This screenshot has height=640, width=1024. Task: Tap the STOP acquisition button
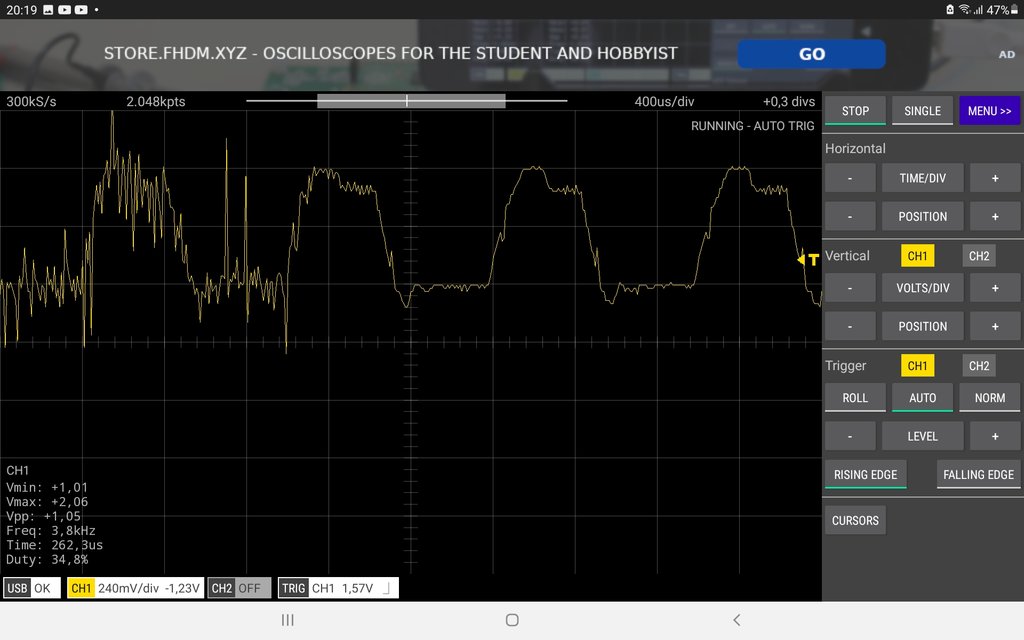point(855,111)
